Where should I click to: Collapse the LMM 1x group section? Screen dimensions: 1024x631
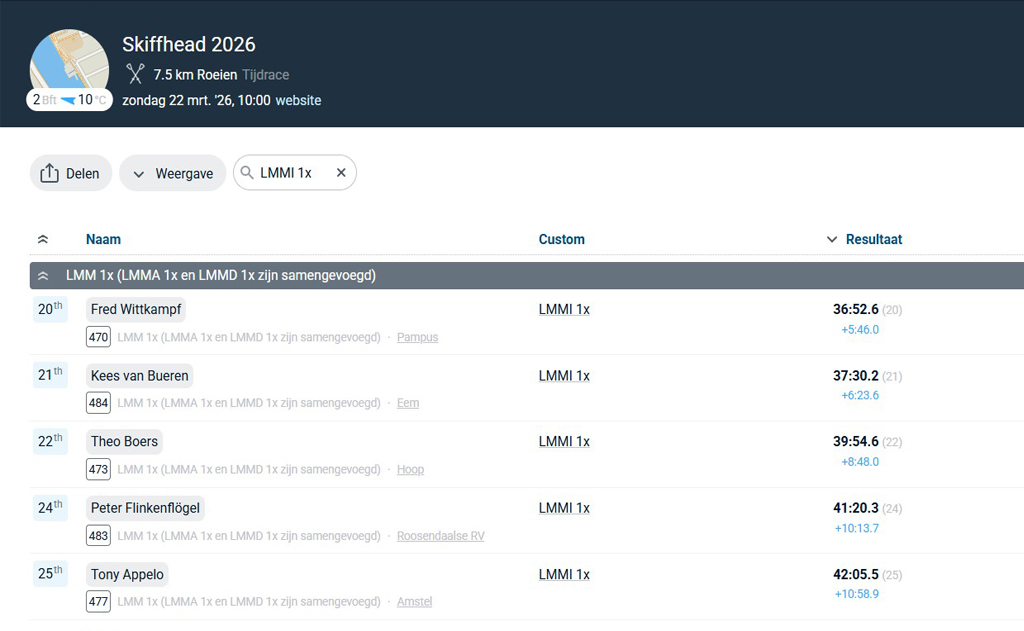[43, 276]
